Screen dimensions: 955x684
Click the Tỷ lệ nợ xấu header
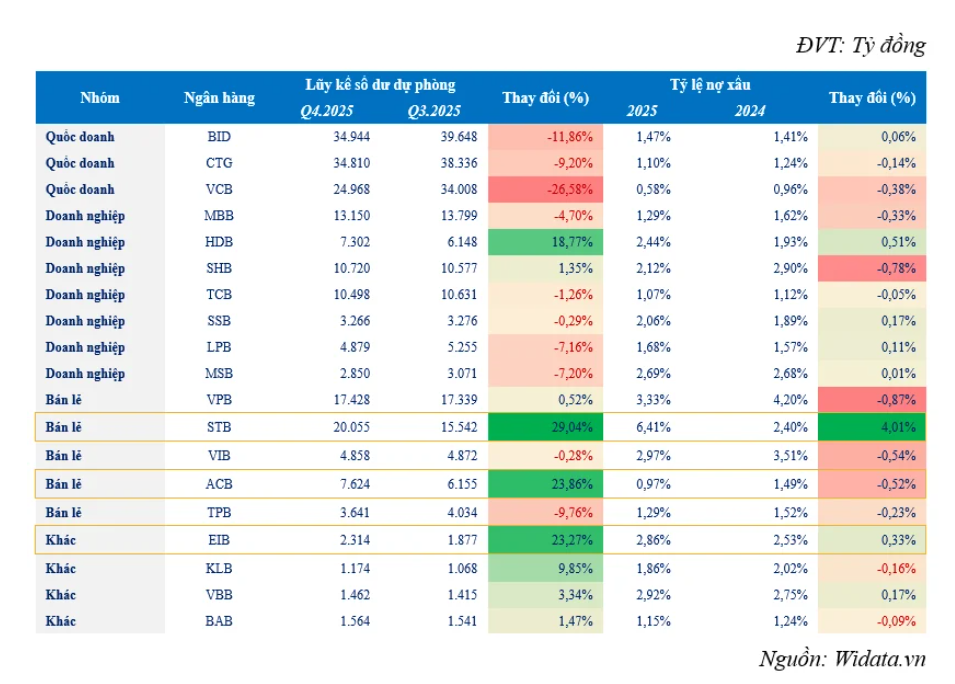[710, 85]
